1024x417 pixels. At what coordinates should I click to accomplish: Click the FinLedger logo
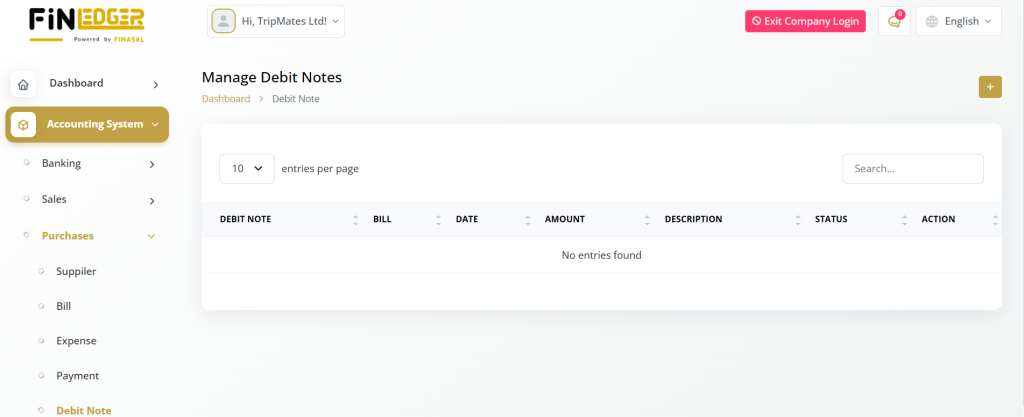click(87, 24)
